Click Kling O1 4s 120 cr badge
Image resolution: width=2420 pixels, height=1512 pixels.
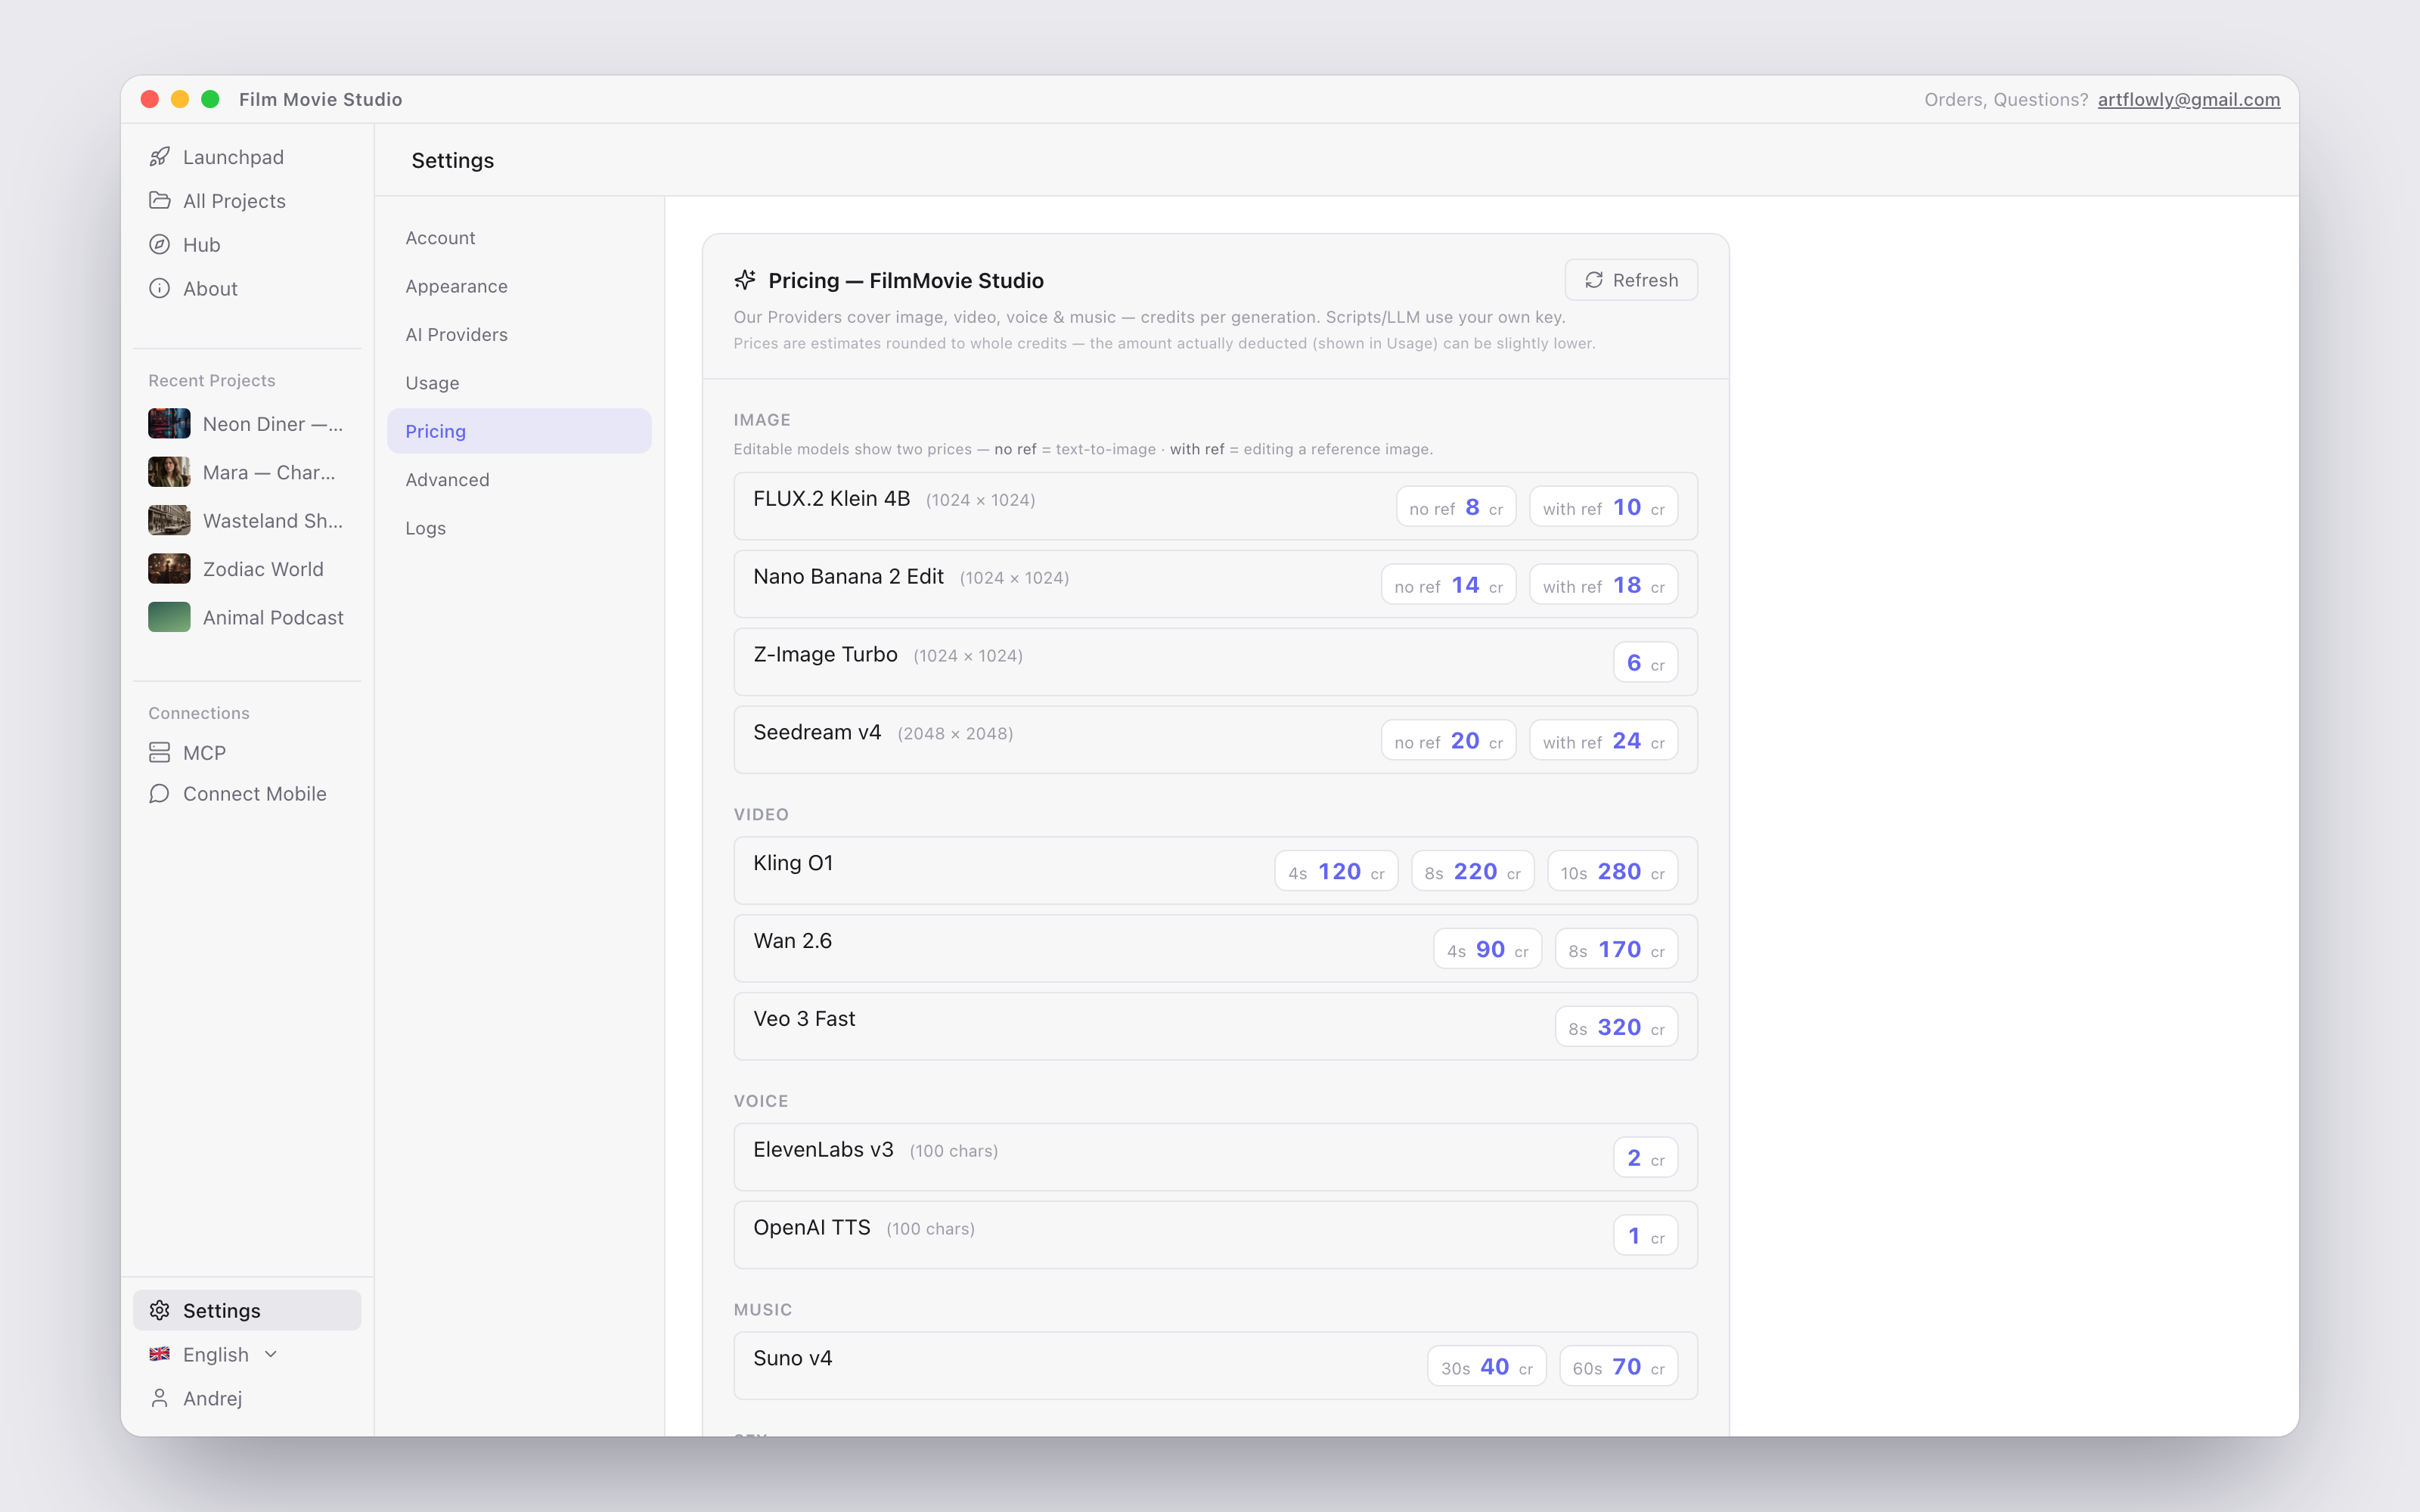[1336, 871]
